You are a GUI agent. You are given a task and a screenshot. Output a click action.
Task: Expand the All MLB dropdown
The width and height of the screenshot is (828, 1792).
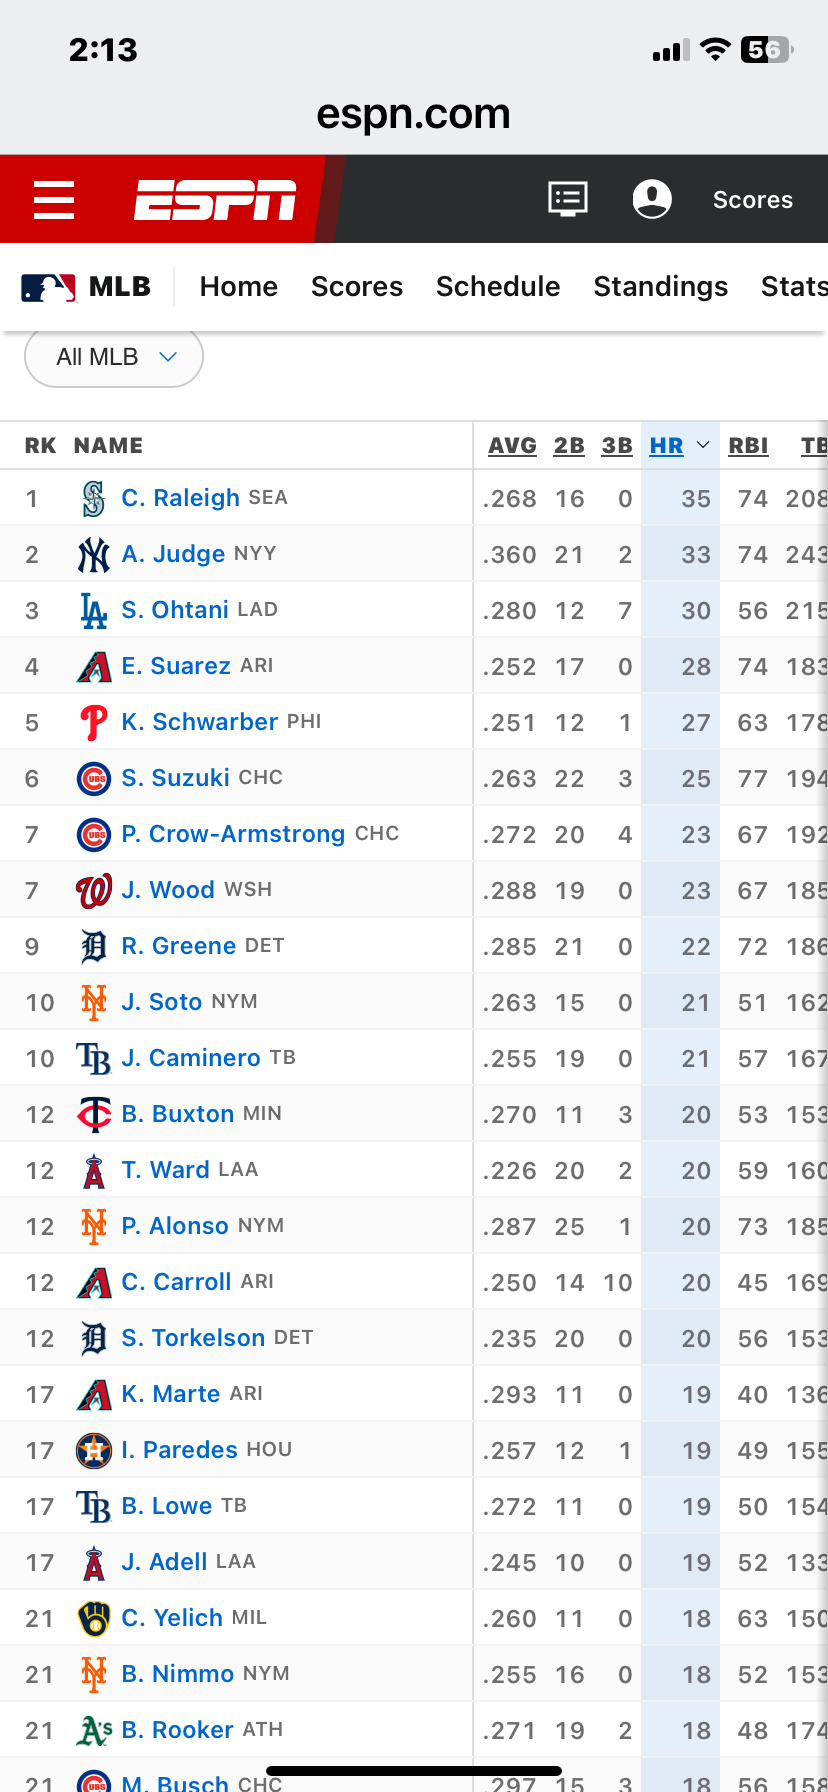pyautogui.click(x=114, y=357)
